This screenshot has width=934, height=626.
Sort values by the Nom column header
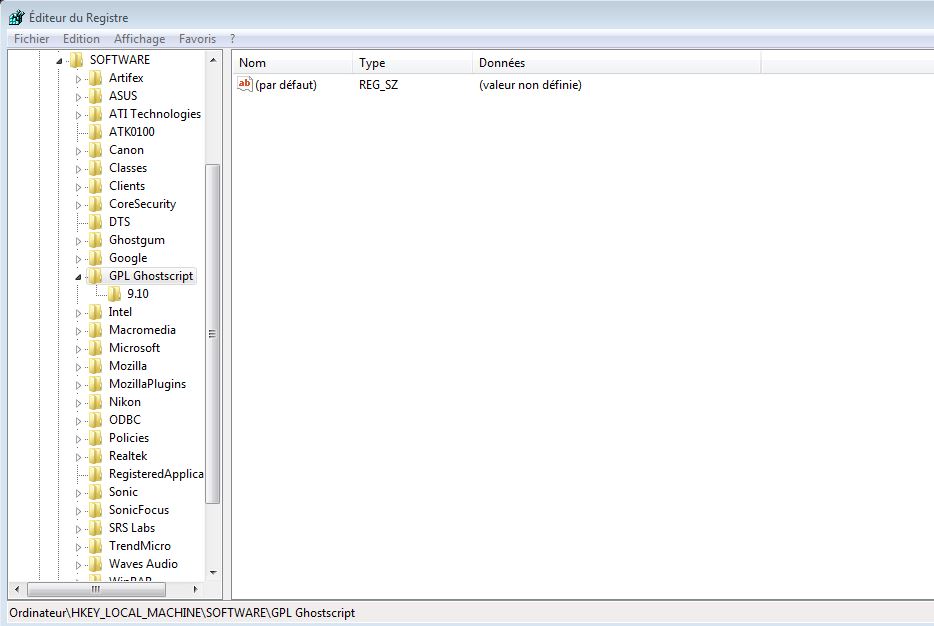pos(292,63)
